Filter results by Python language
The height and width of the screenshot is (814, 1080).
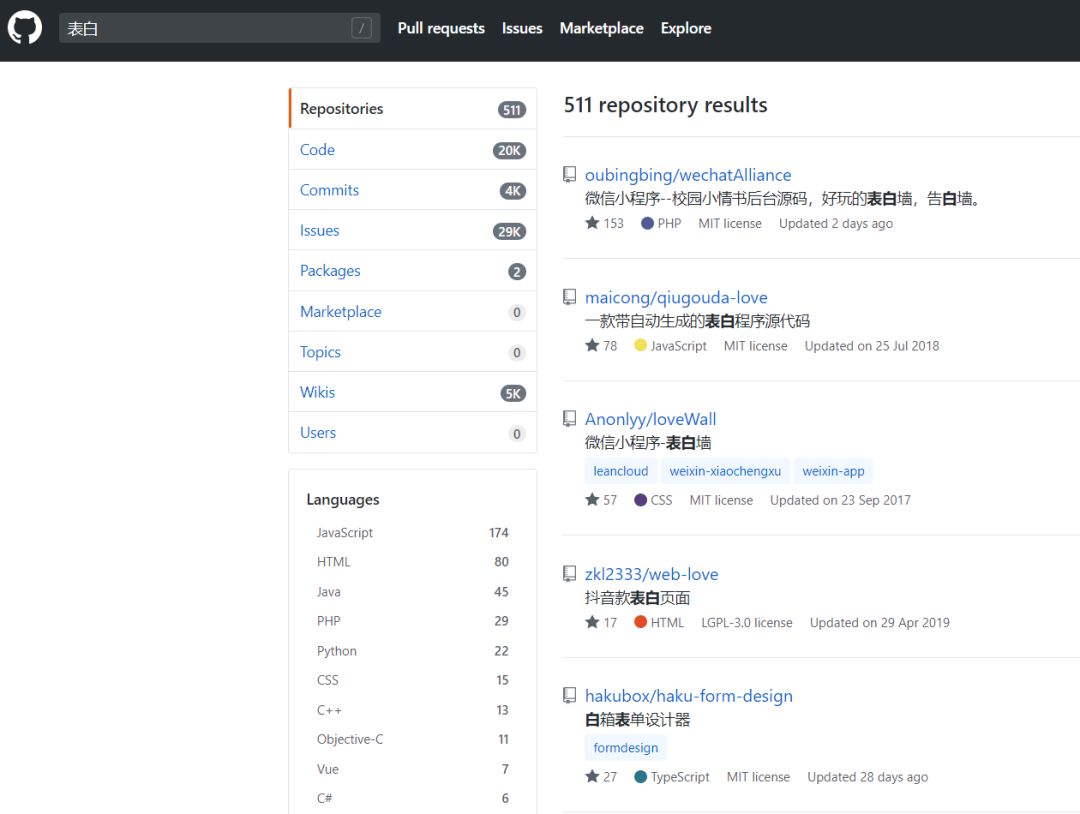[x=337, y=651]
